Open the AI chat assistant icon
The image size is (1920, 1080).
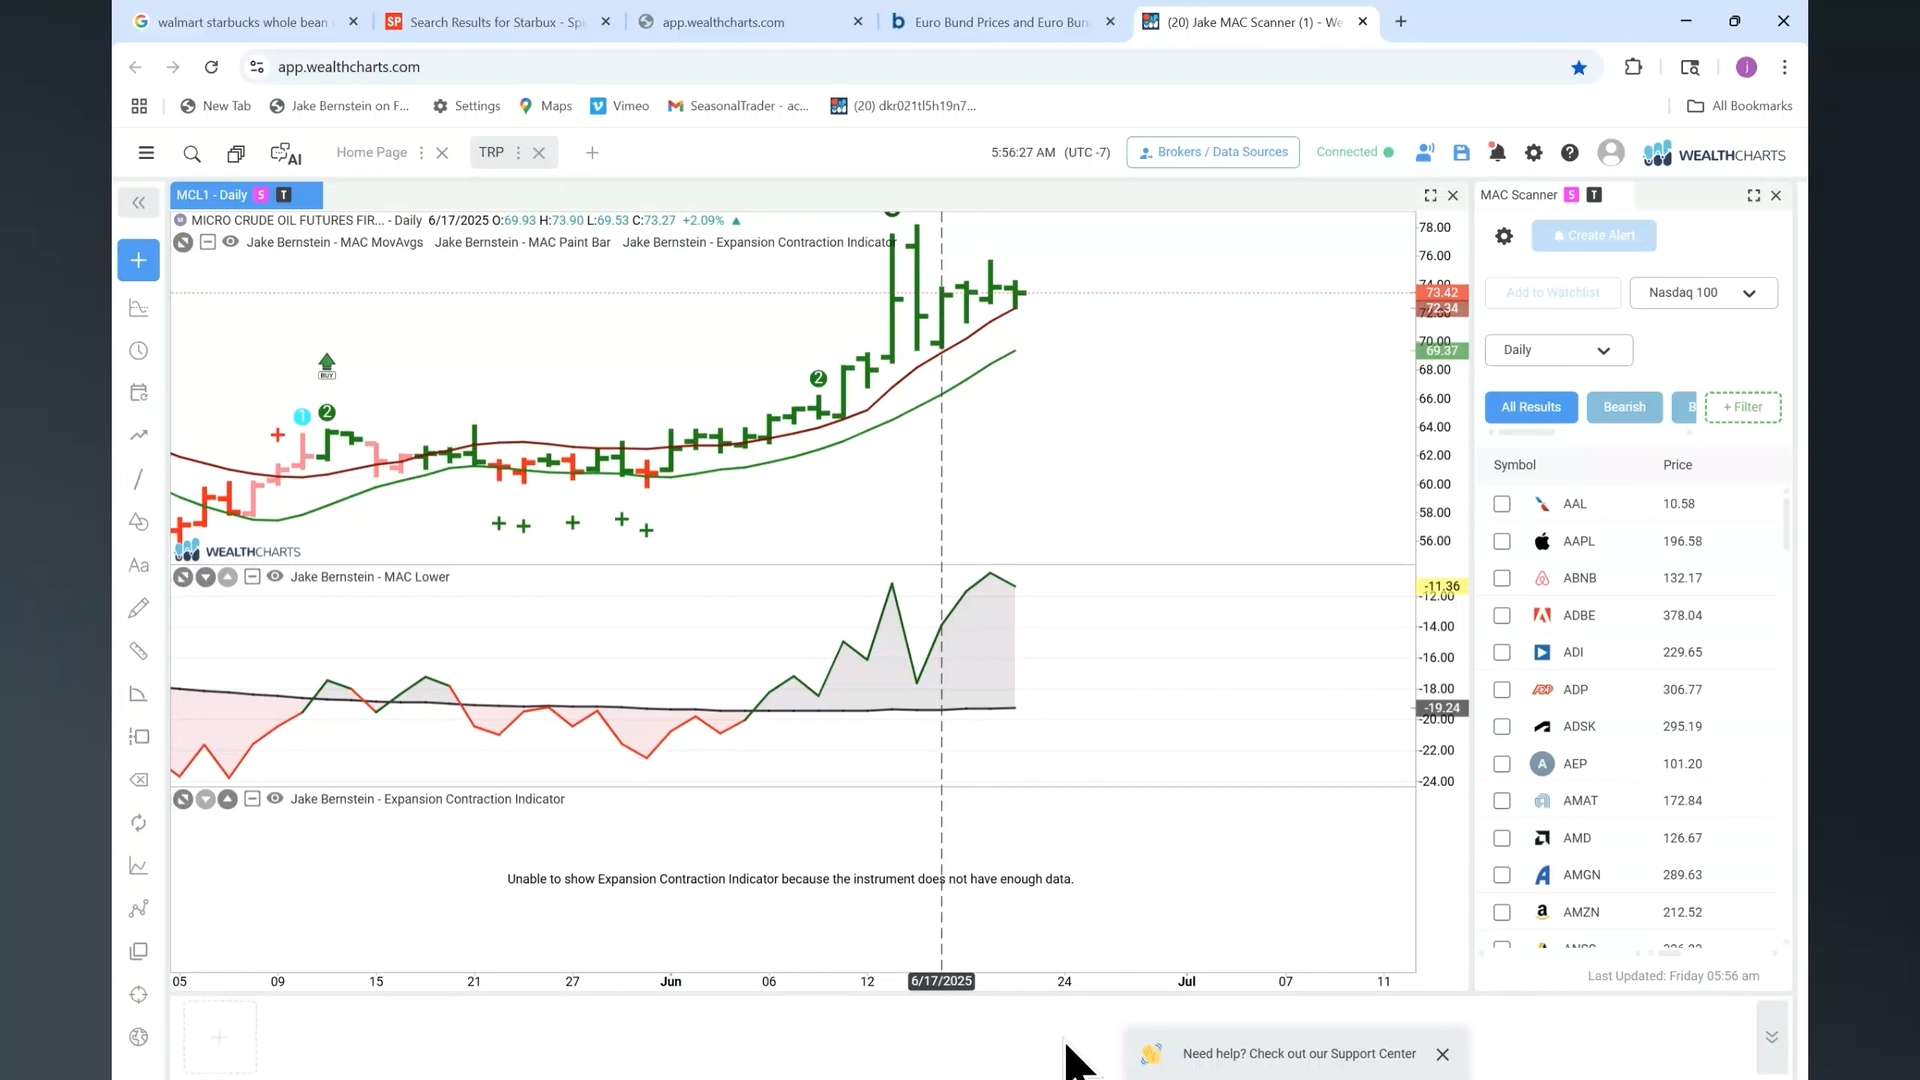pos(286,154)
